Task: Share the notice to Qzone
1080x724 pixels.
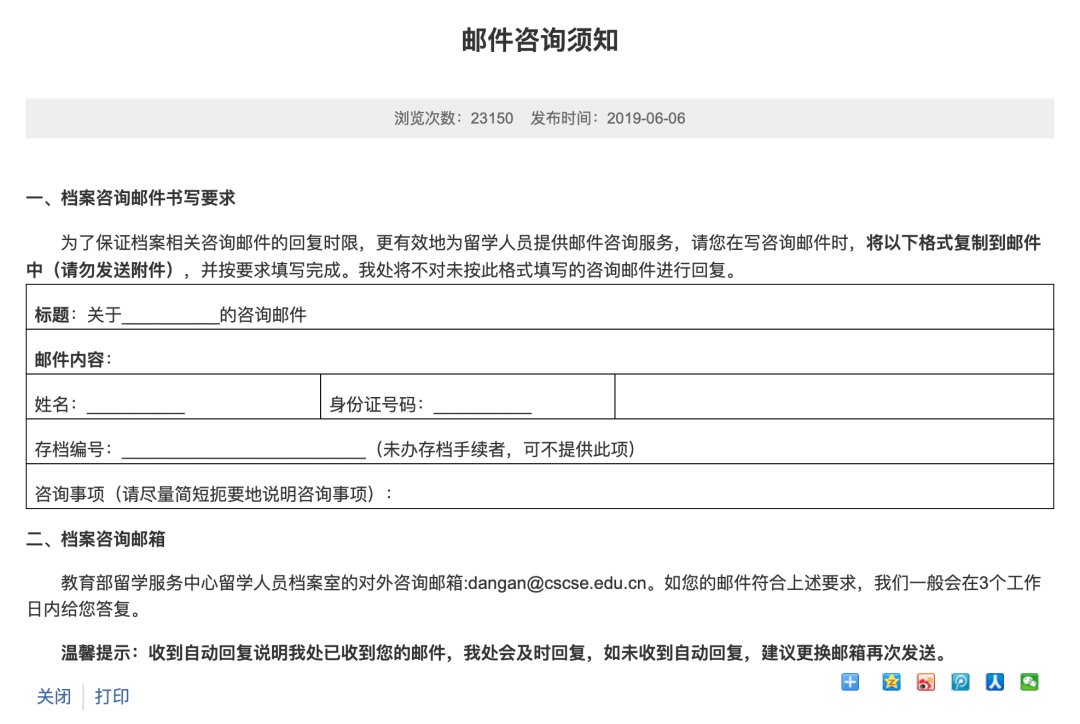Action: 891,682
